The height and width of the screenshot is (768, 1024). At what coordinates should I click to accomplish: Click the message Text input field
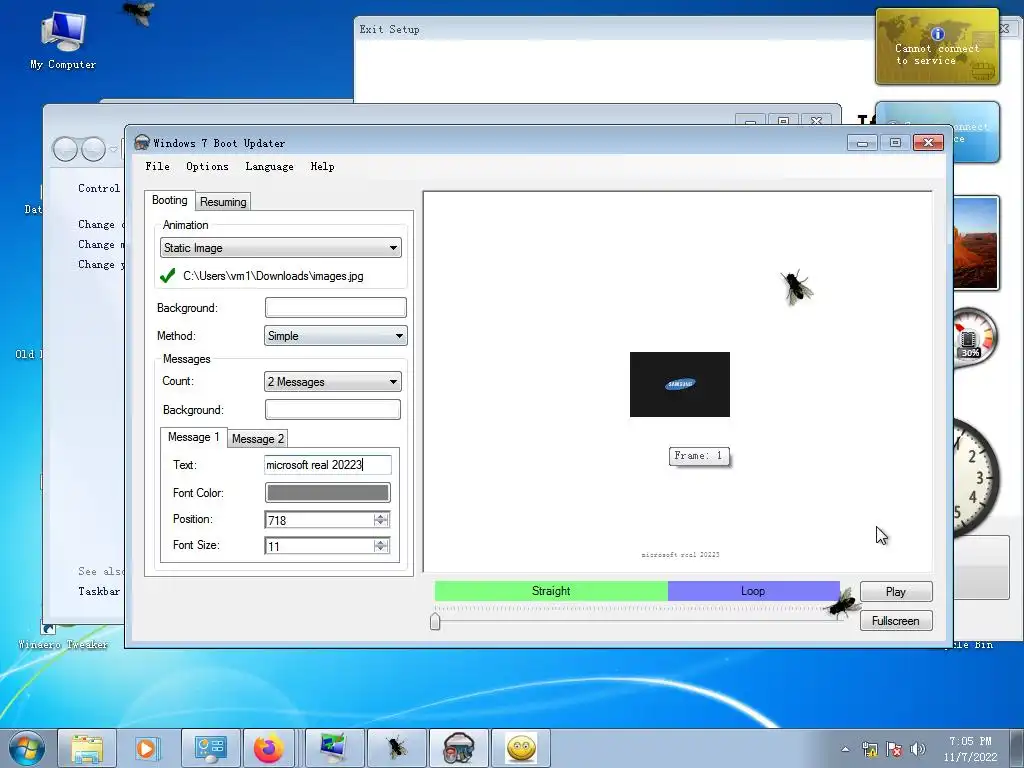(328, 465)
